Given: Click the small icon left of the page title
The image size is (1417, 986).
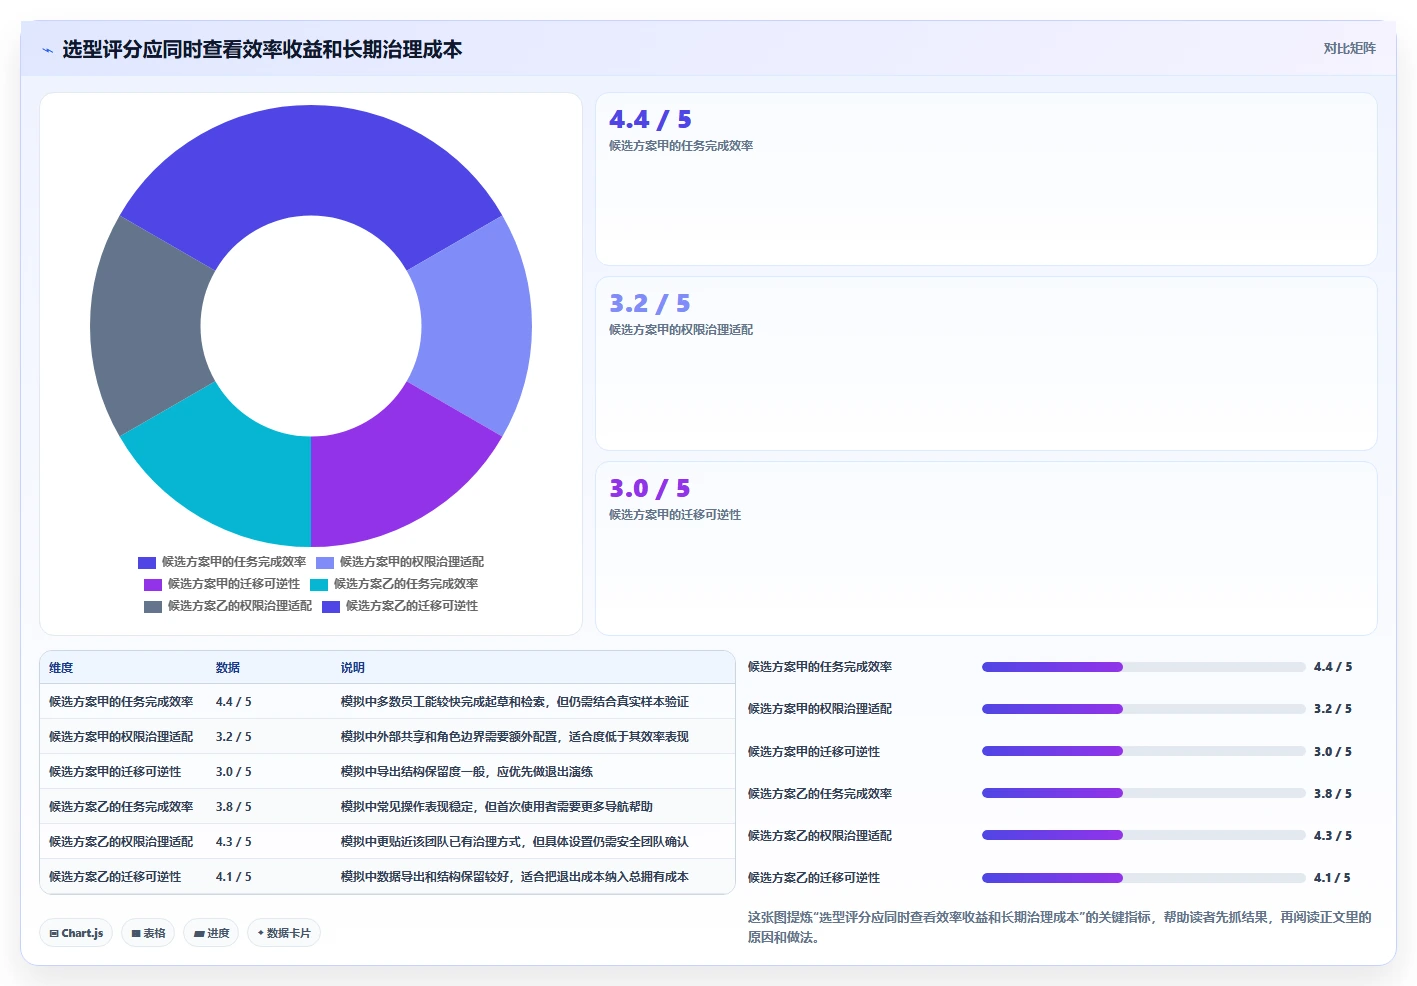Looking at the screenshot, I should (47, 50).
